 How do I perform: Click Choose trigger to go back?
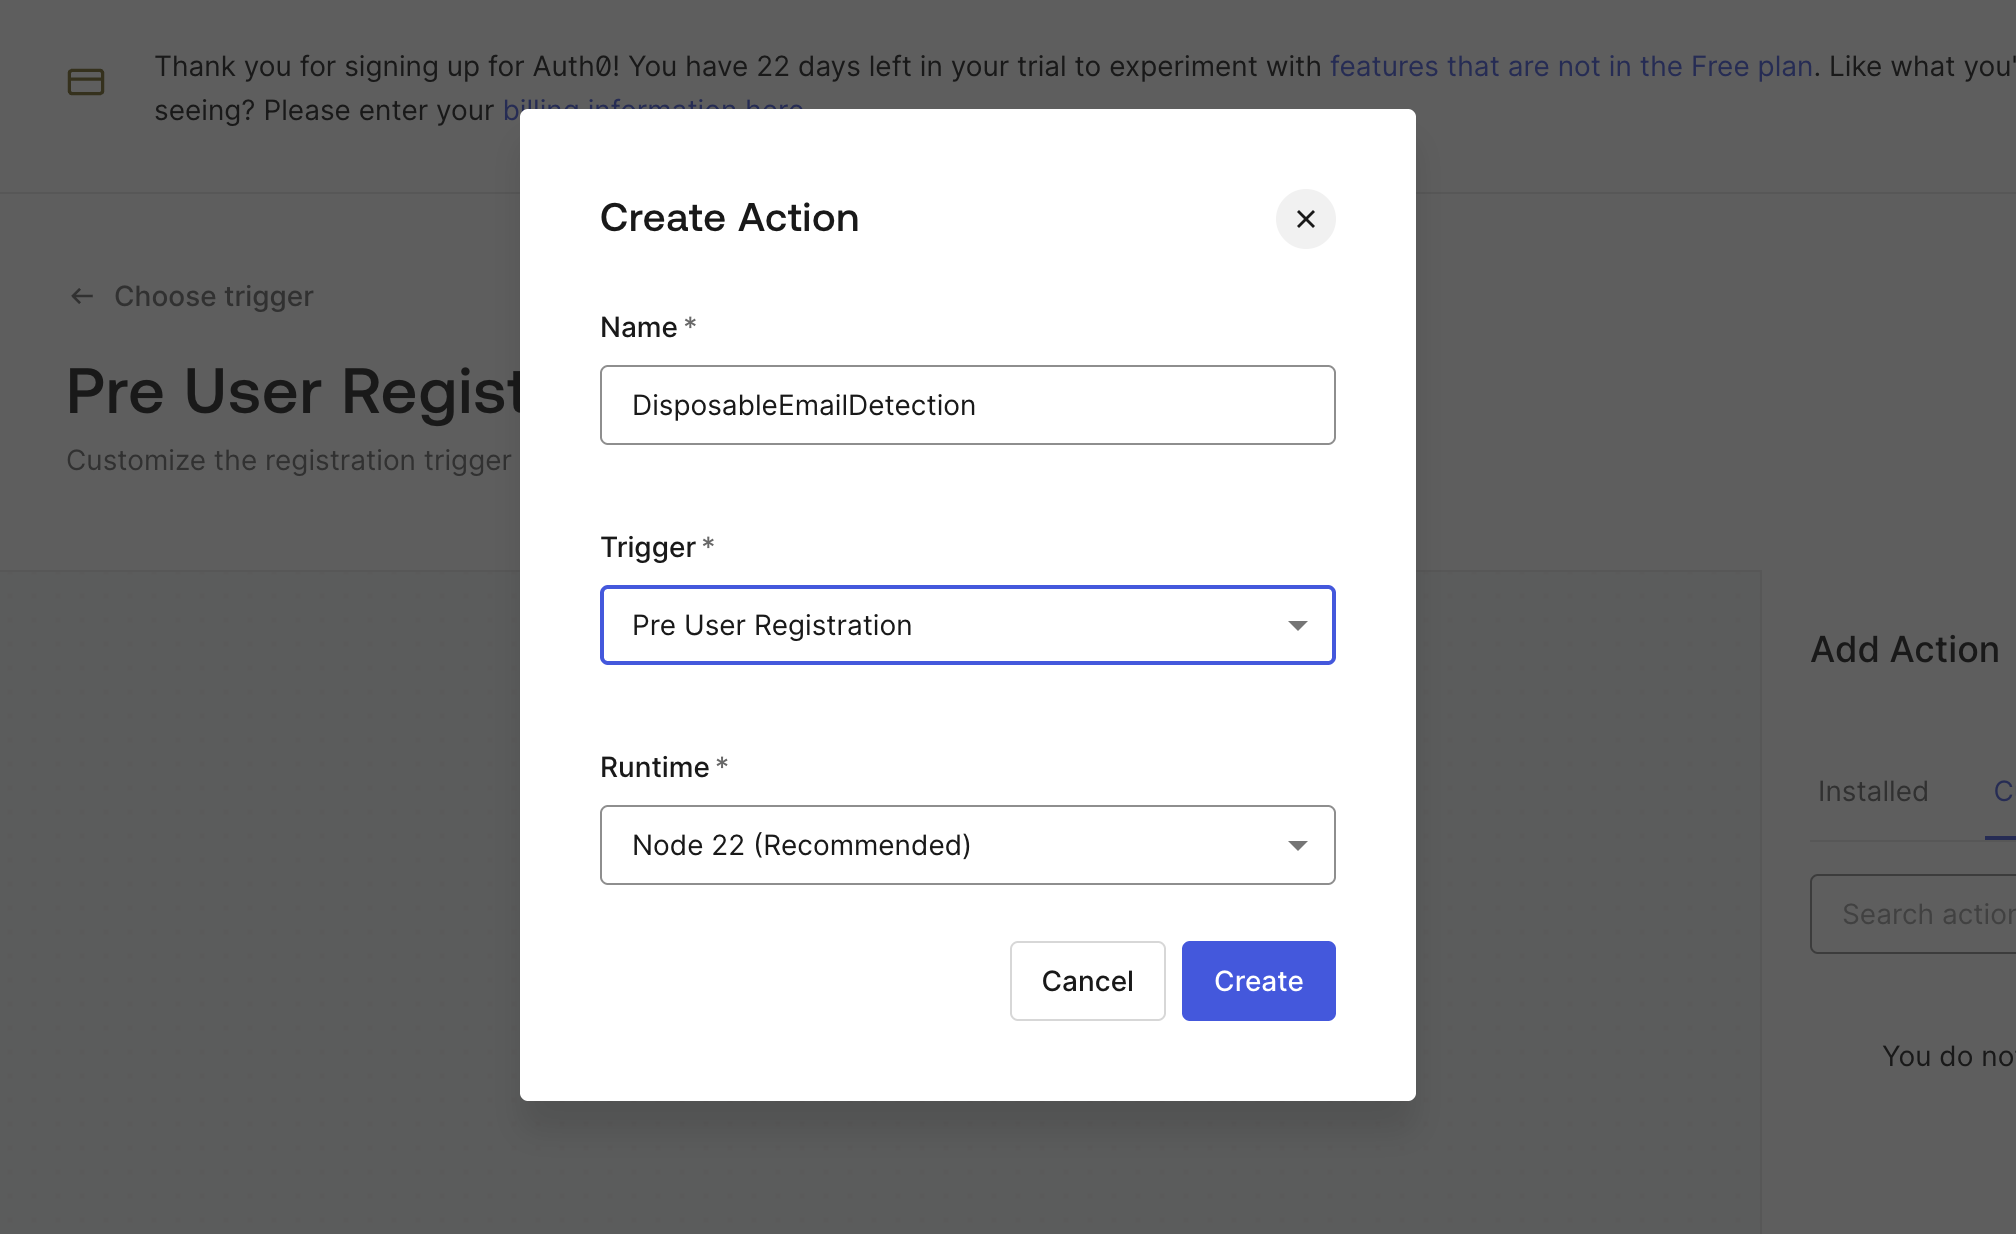tap(213, 296)
